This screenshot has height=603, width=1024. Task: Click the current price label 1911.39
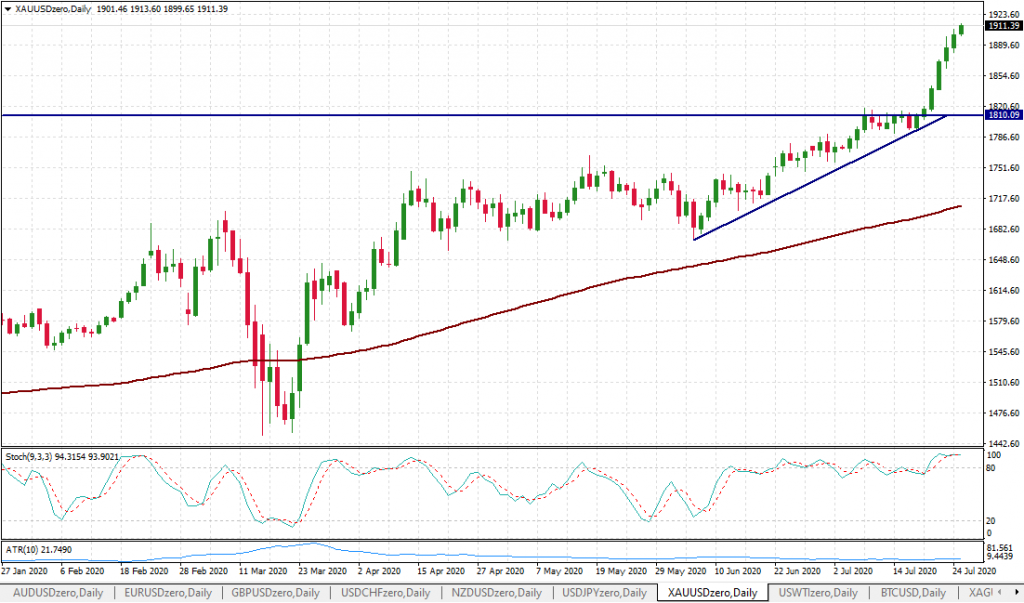click(x=1002, y=26)
